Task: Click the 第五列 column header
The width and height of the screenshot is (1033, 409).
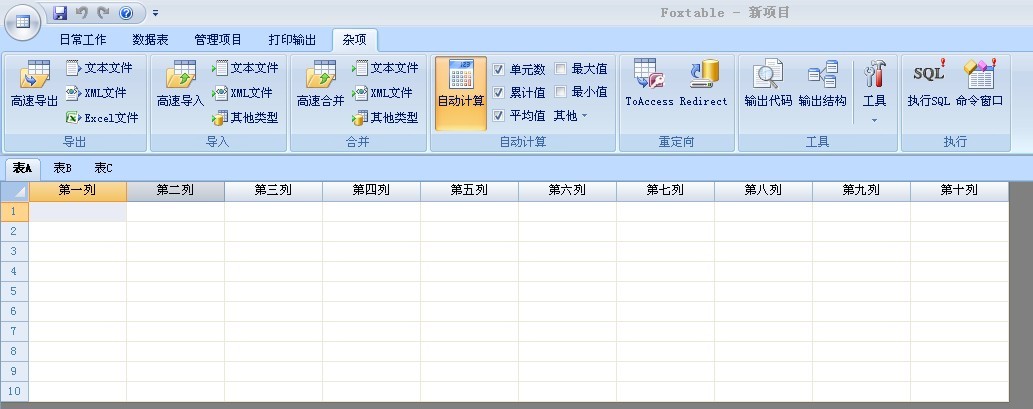Action: coord(470,191)
